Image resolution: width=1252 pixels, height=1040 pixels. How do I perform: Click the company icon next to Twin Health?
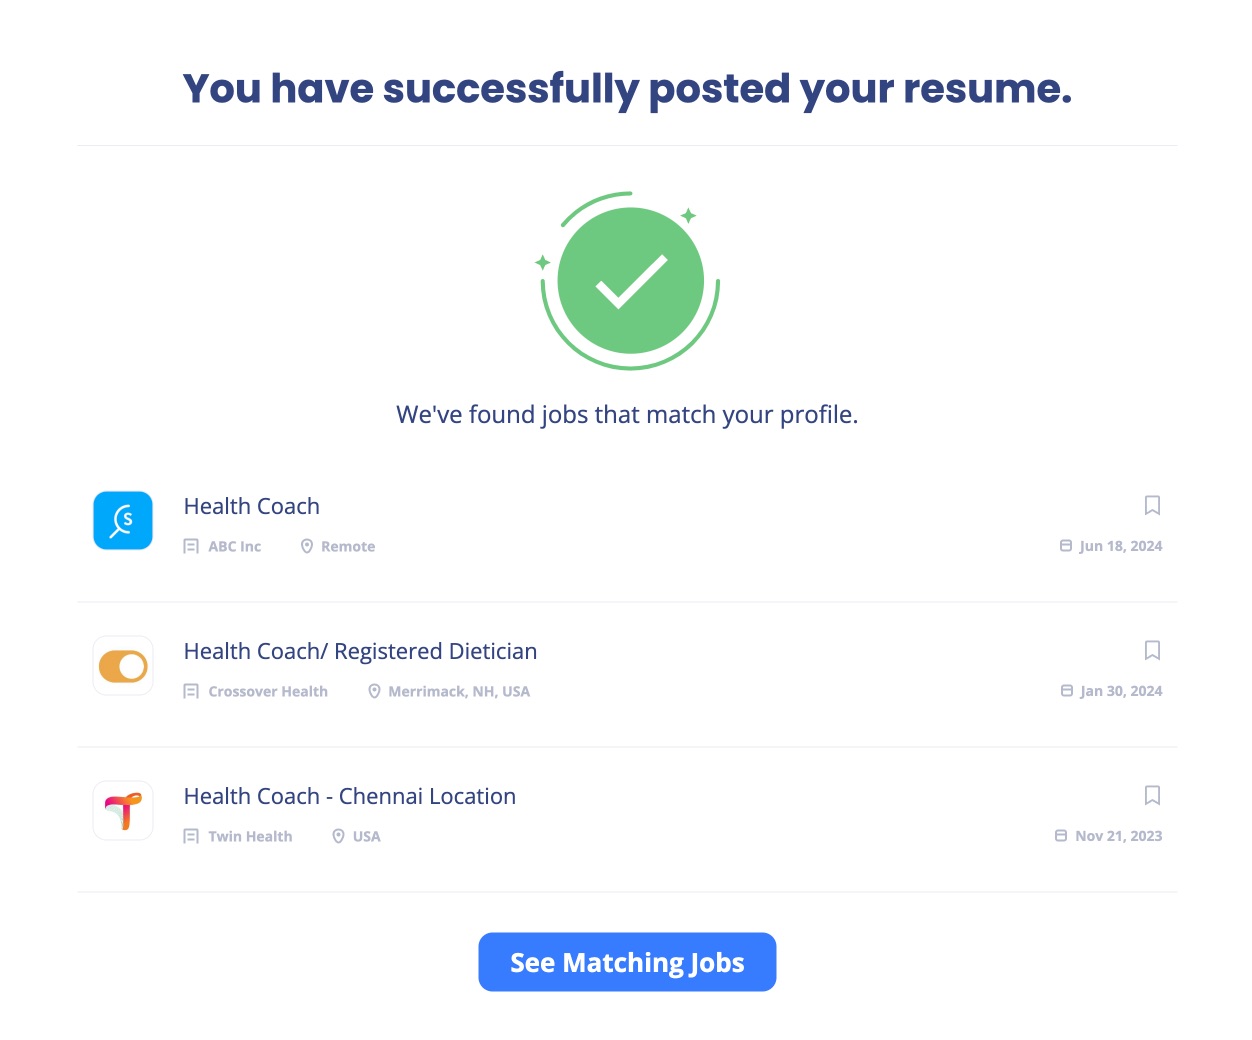tap(190, 836)
